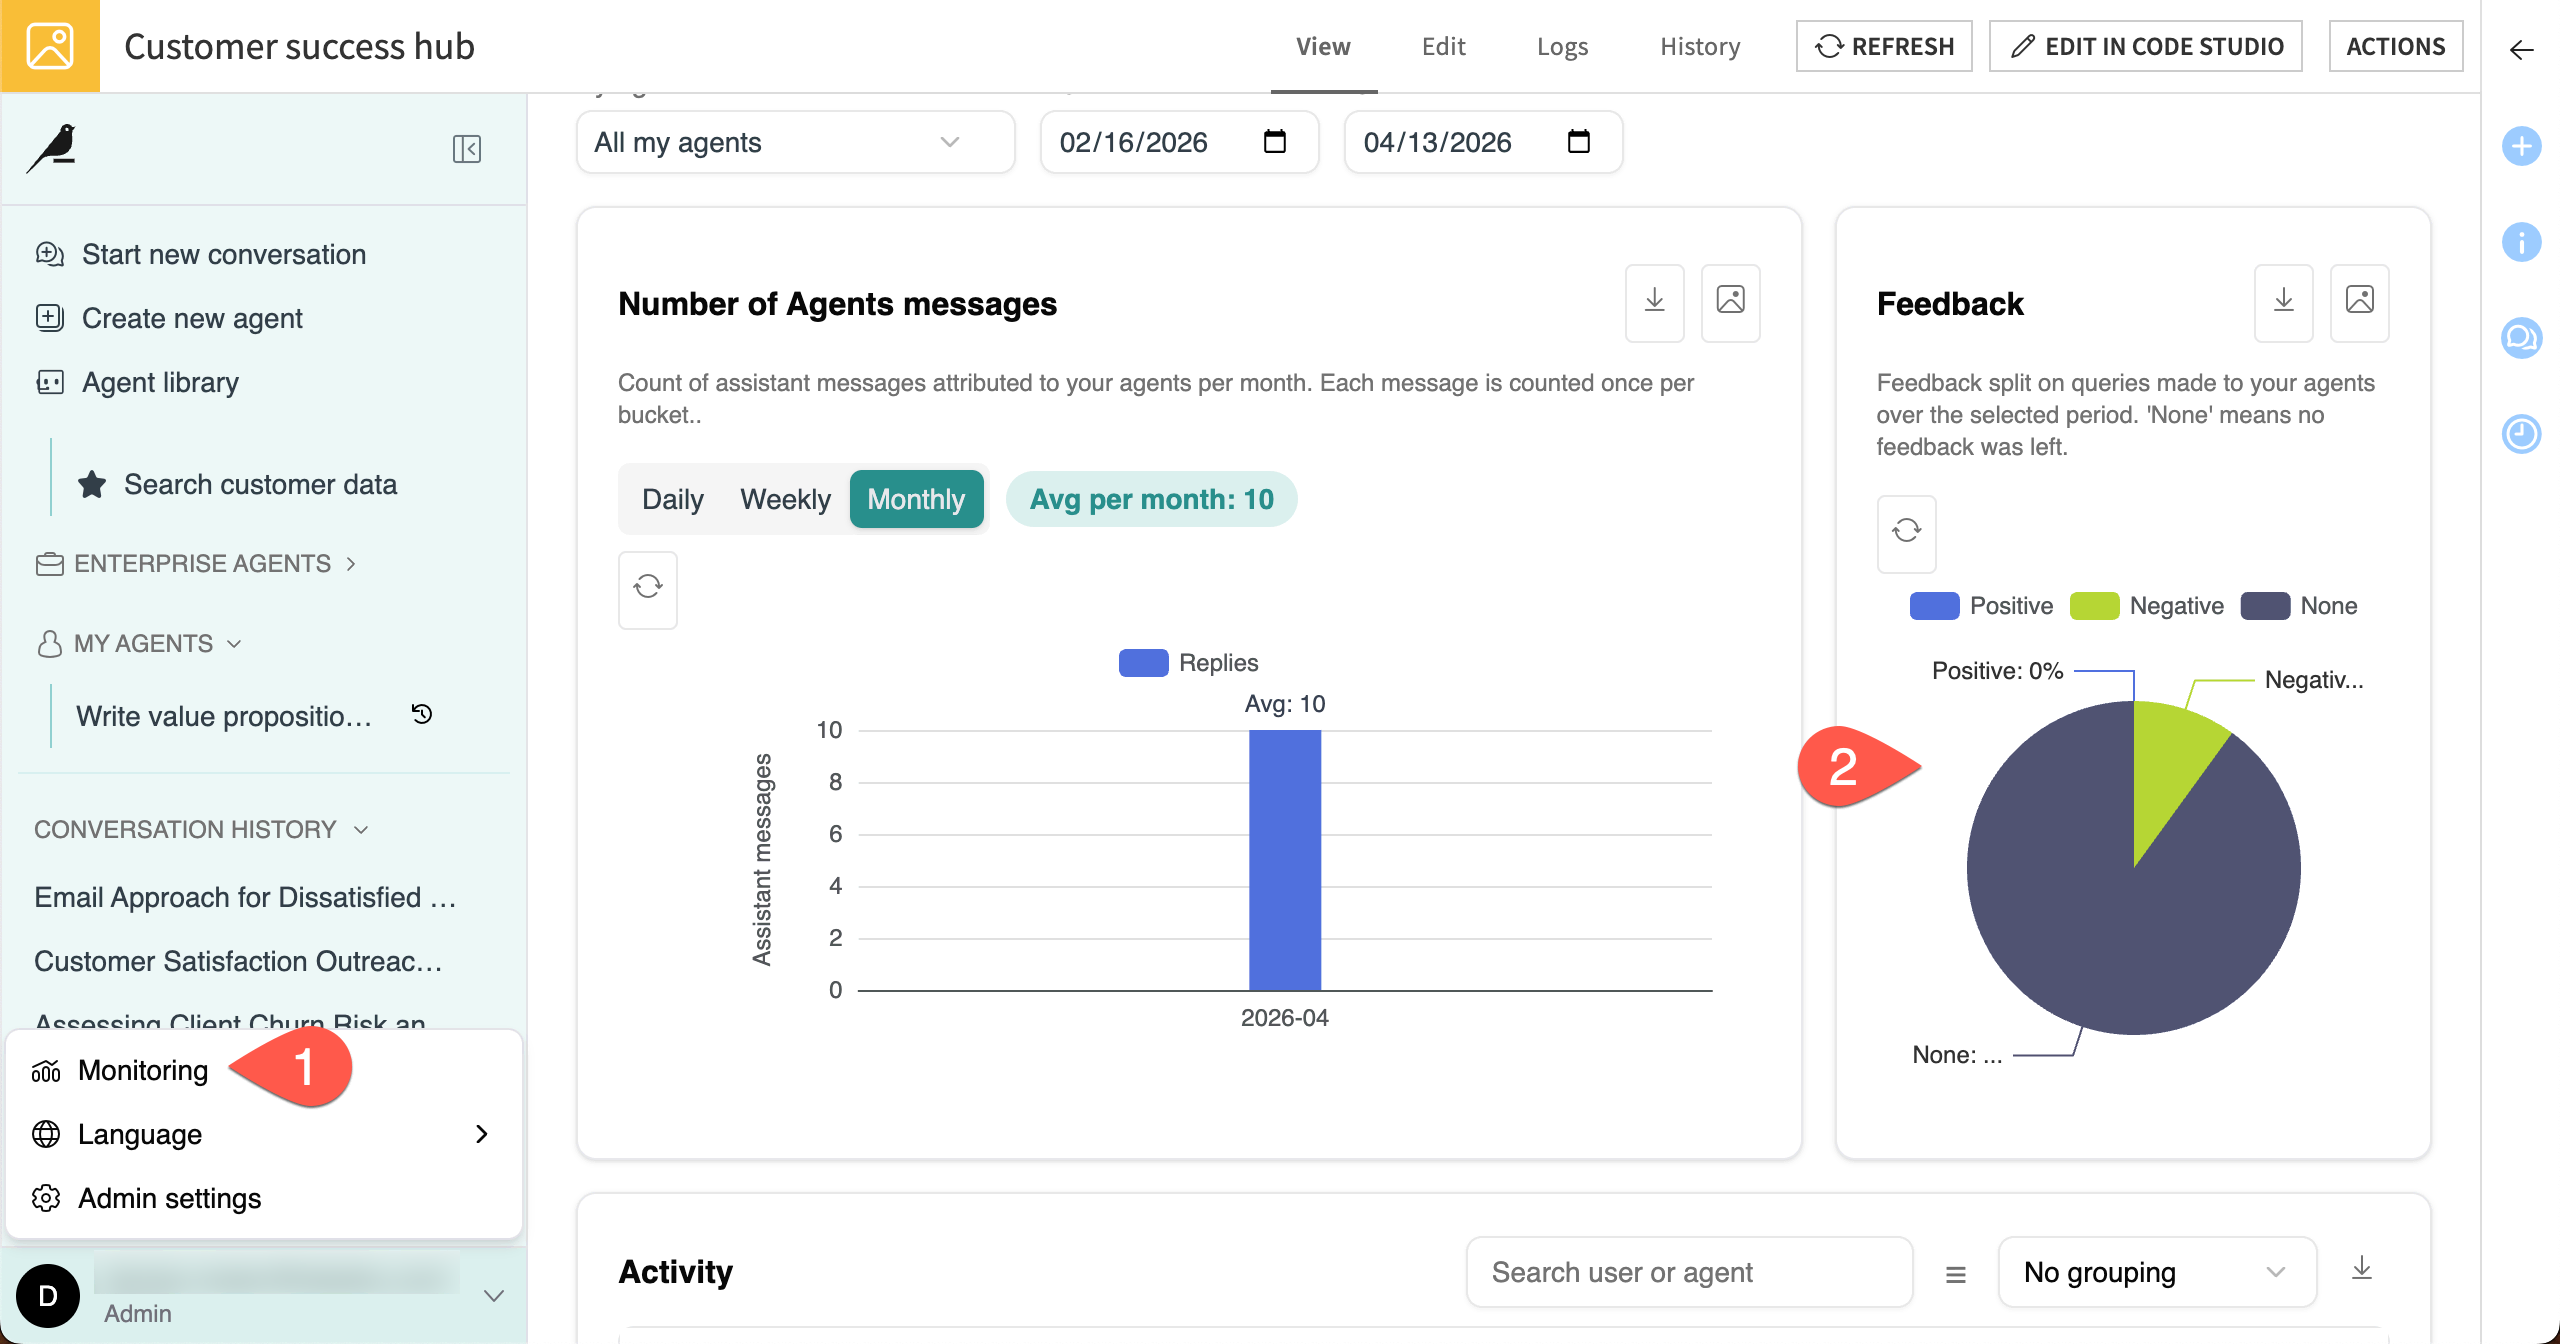
Task: Toggle Replies series in bar chart legend
Action: coord(1188,663)
